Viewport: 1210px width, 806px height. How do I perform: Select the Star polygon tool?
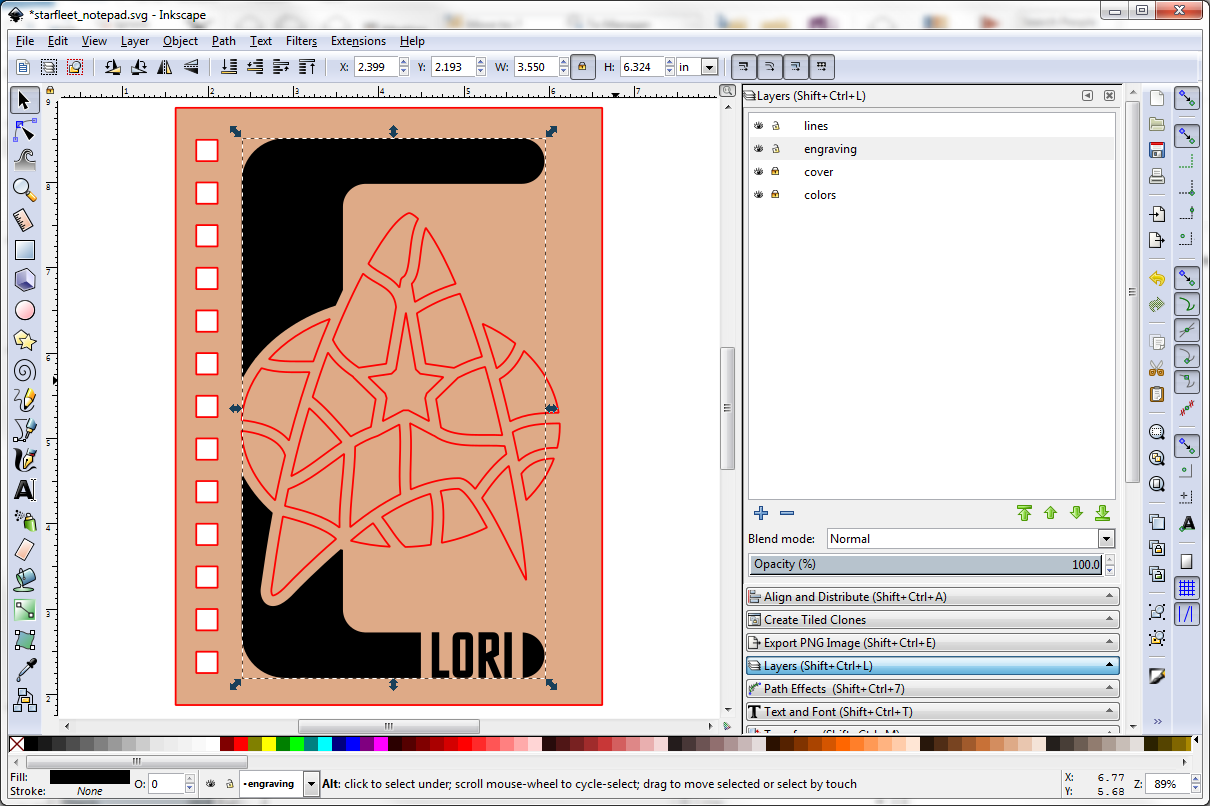[25, 340]
